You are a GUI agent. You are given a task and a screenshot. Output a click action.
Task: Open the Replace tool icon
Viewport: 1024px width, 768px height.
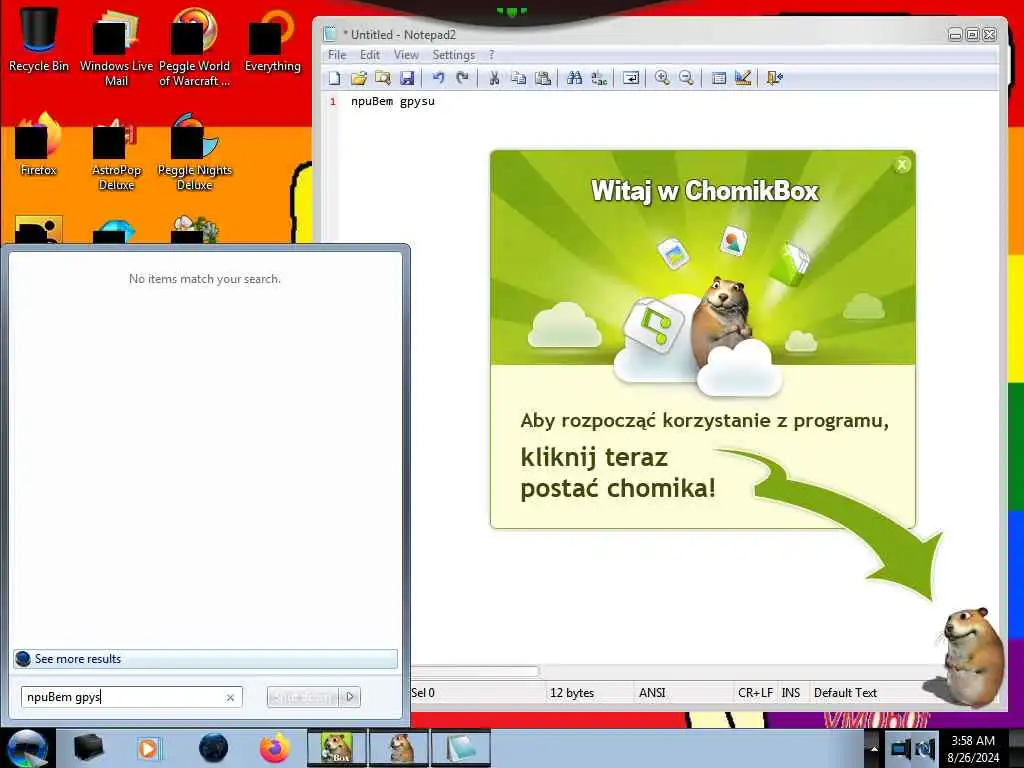(599, 78)
